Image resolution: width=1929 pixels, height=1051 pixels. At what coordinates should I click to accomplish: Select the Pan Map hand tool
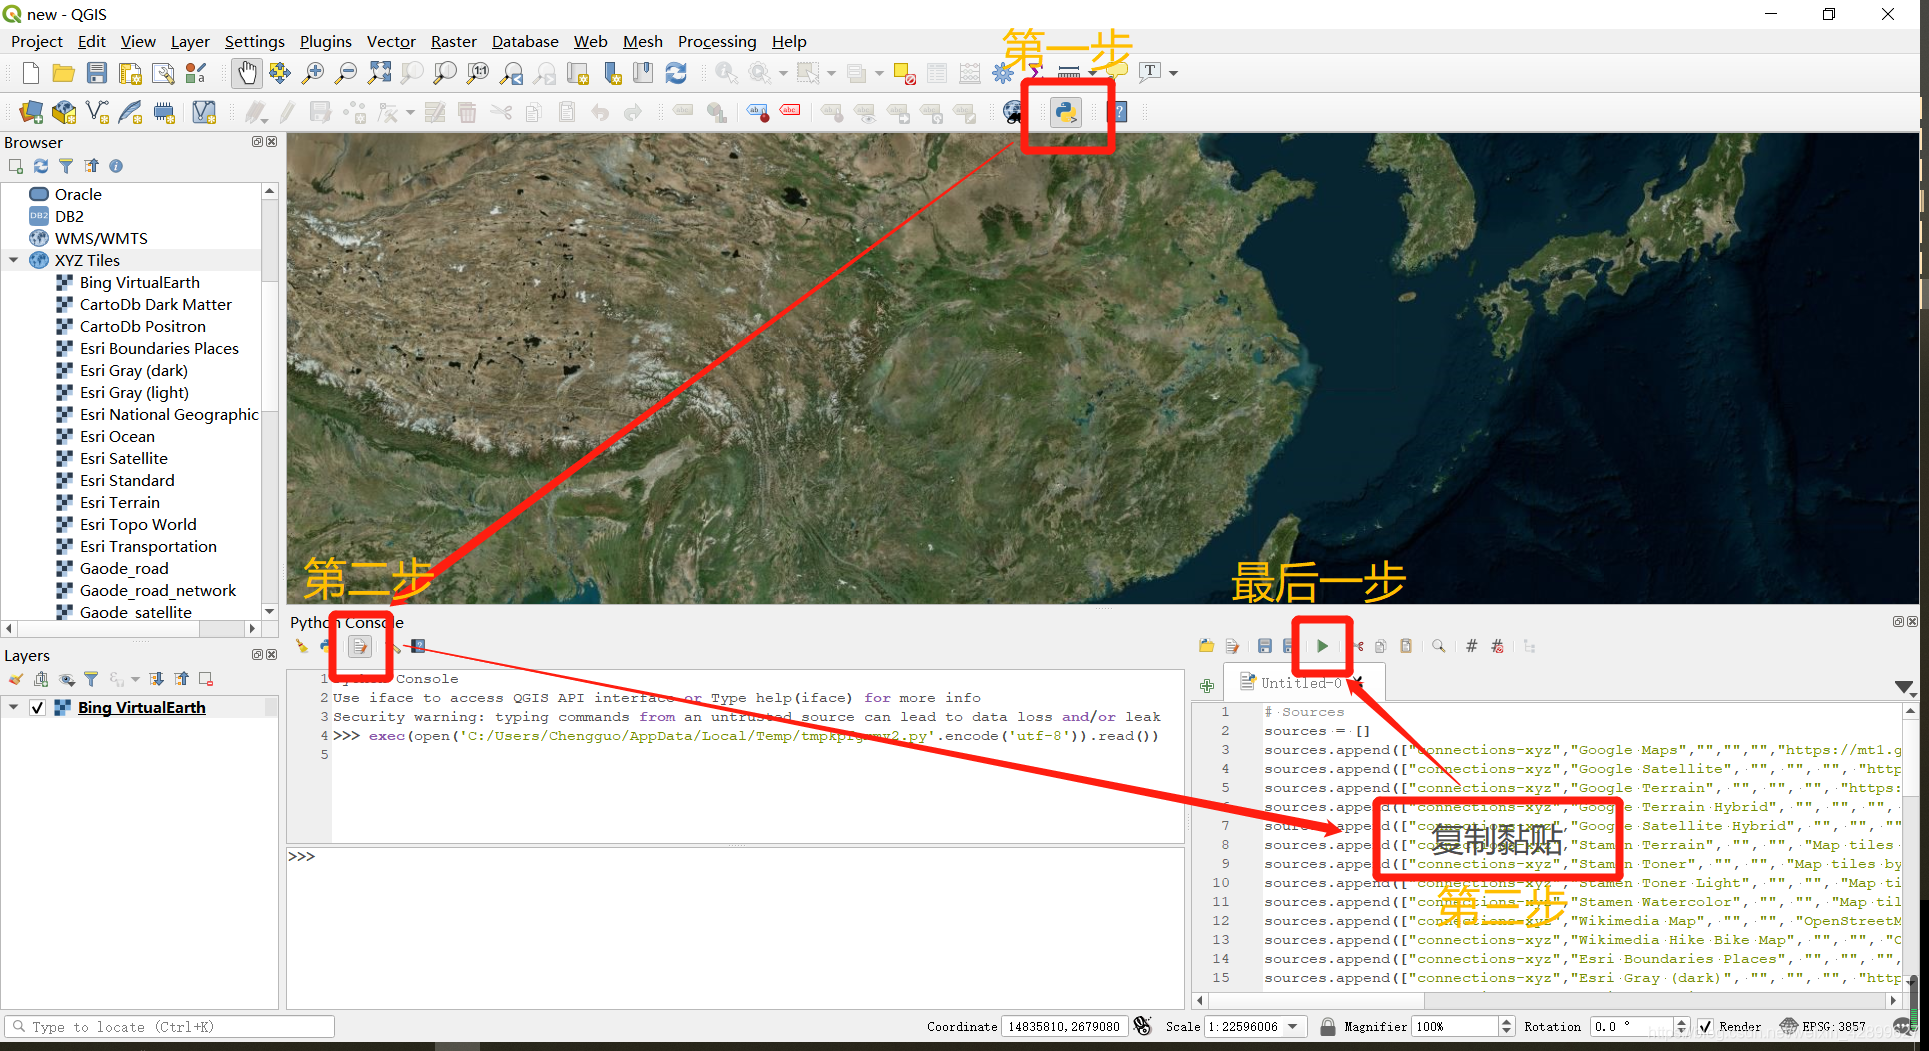(246, 73)
